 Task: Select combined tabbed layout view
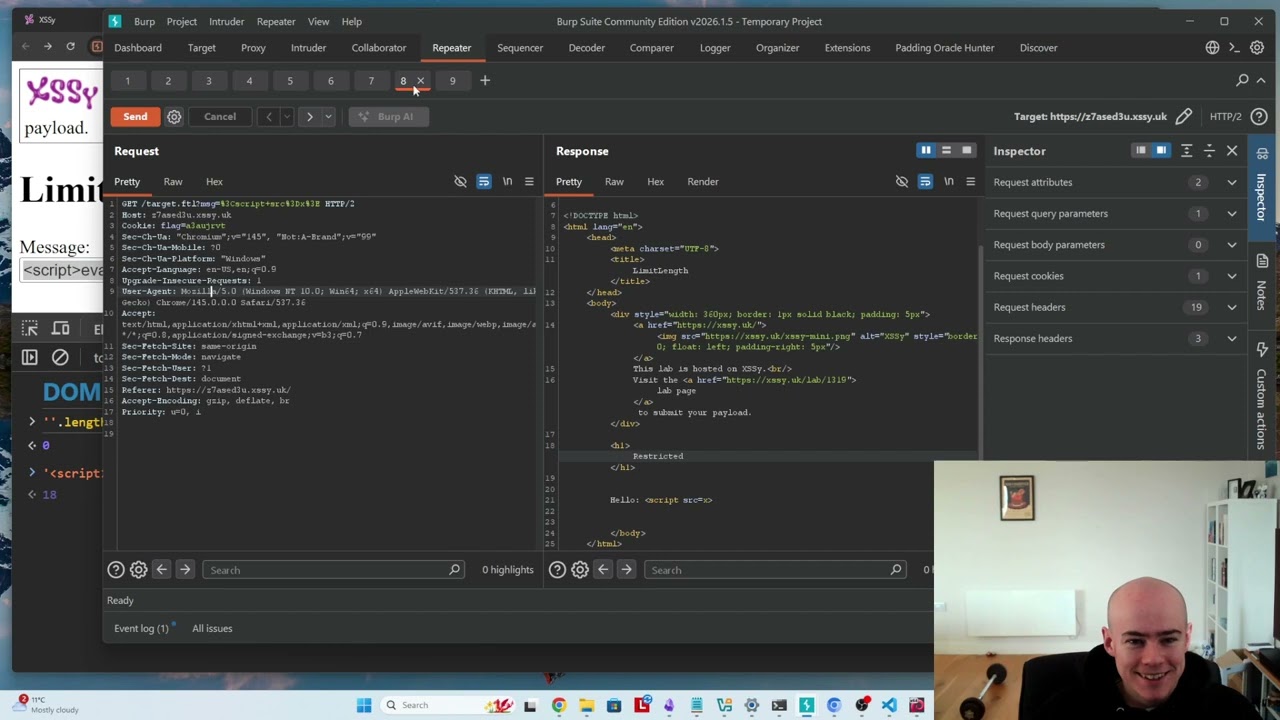click(966, 151)
